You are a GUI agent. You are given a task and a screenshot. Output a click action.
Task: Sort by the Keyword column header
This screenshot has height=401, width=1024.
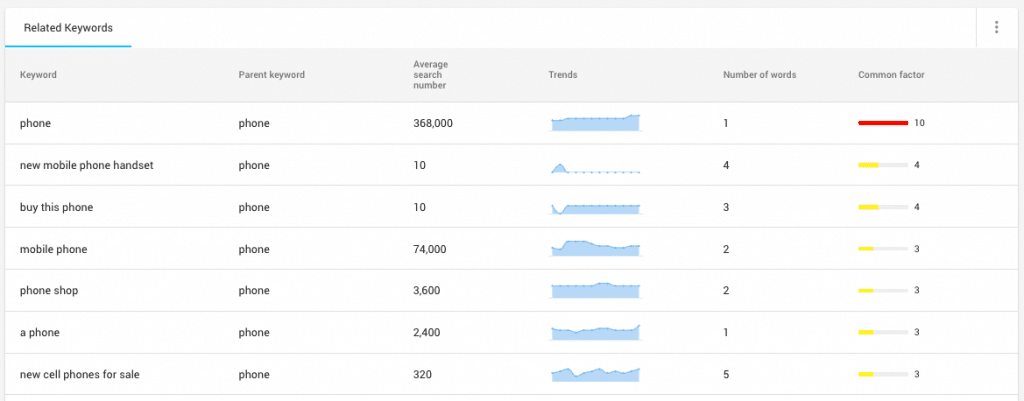point(38,75)
